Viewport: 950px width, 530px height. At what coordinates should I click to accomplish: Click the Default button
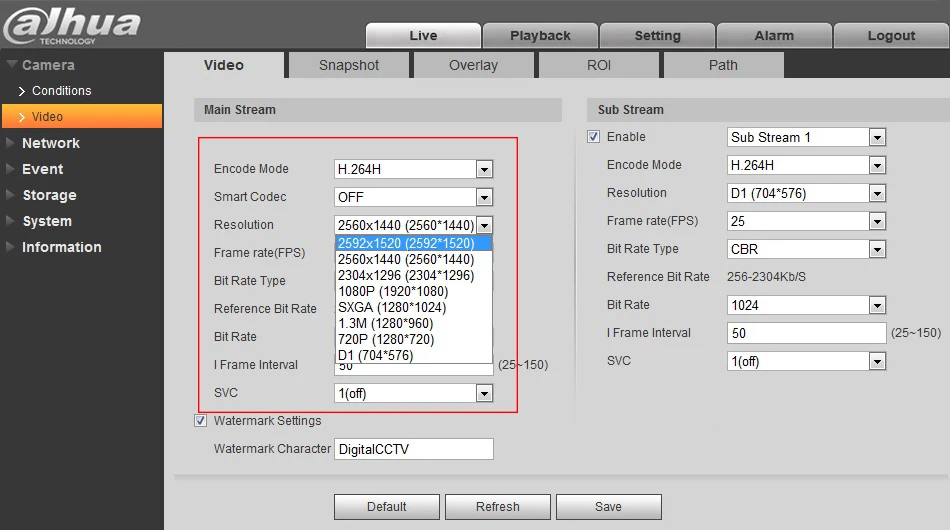pyautogui.click(x=387, y=507)
